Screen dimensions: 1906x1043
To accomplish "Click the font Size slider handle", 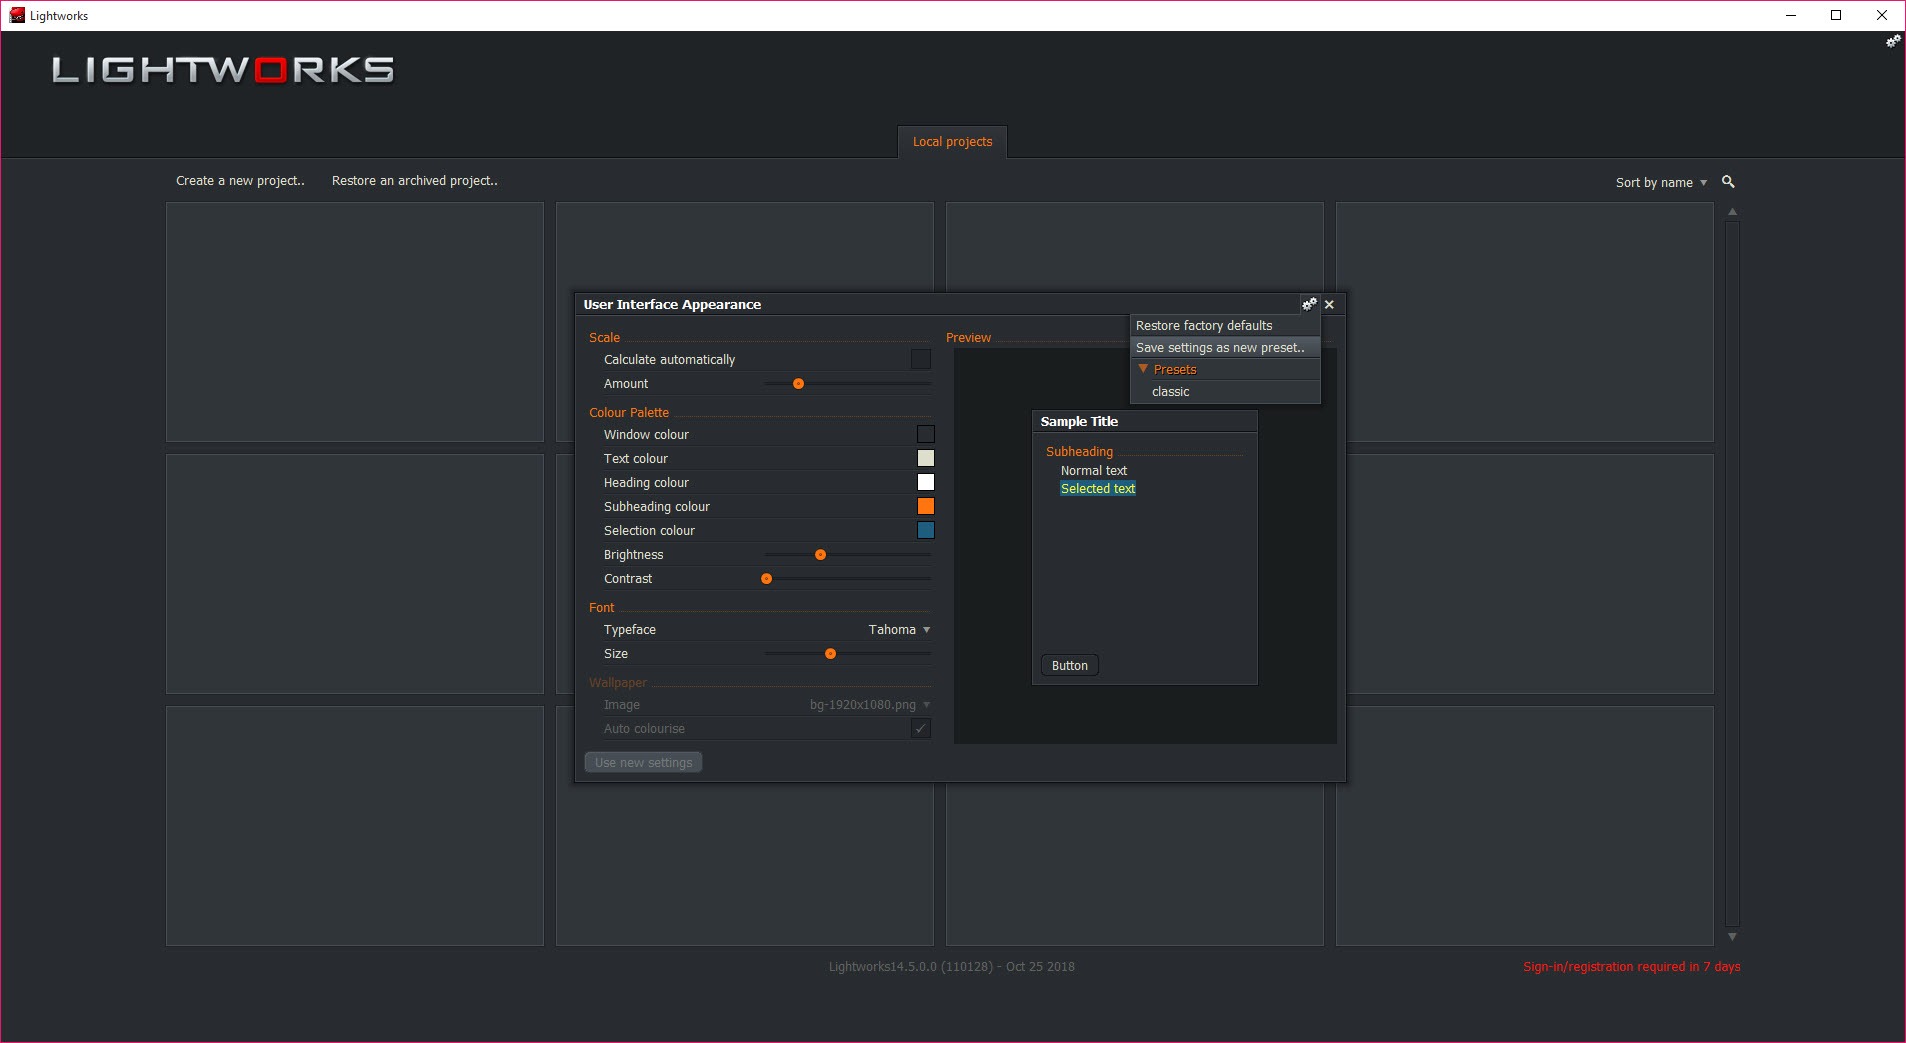I will click(830, 653).
